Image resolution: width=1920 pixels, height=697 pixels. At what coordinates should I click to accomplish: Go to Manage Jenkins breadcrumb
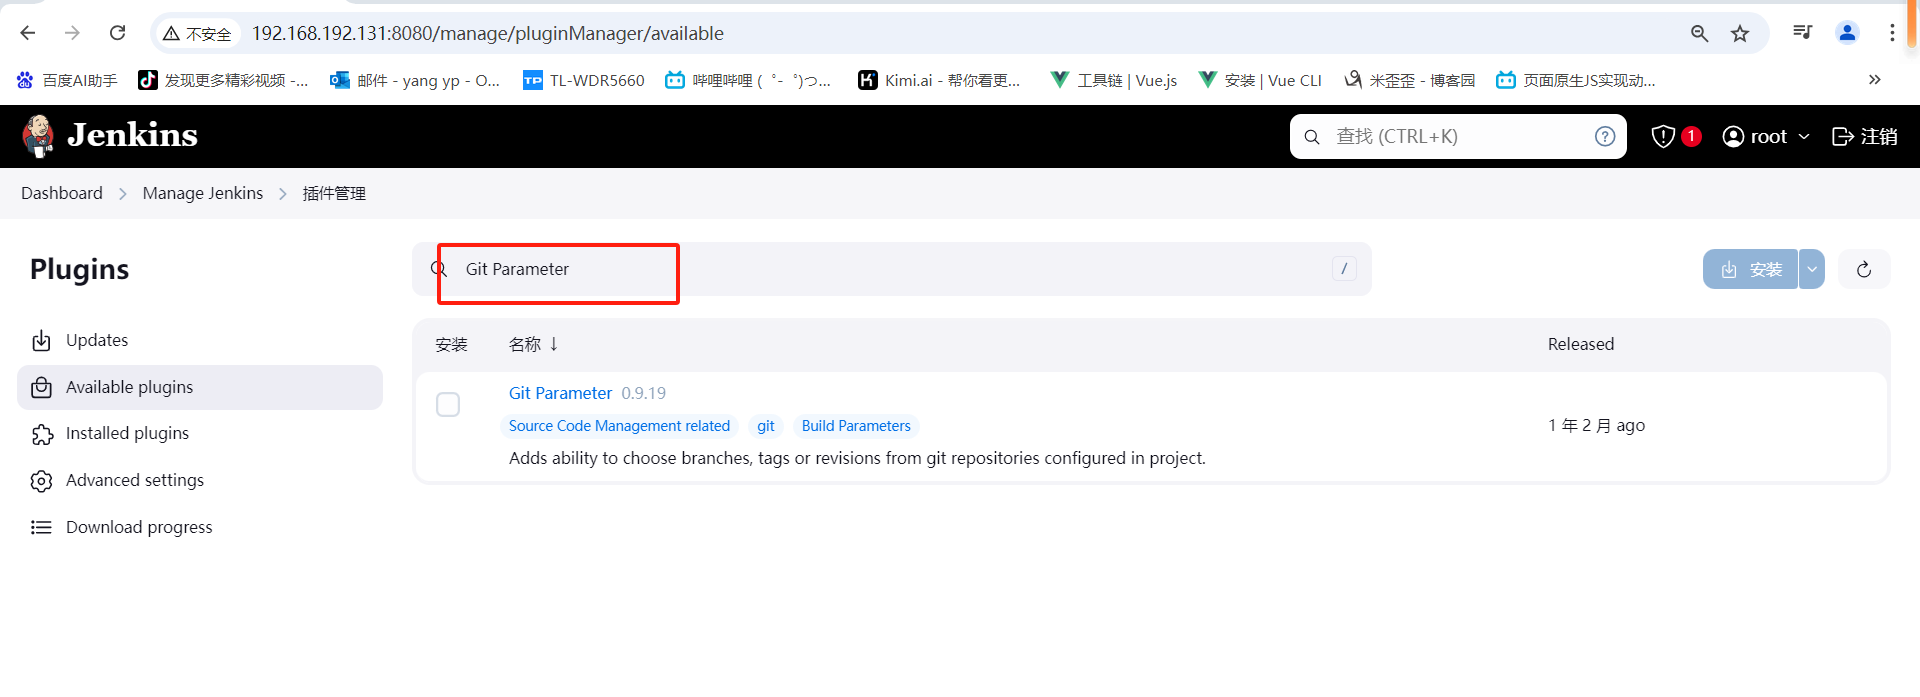tap(203, 193)
